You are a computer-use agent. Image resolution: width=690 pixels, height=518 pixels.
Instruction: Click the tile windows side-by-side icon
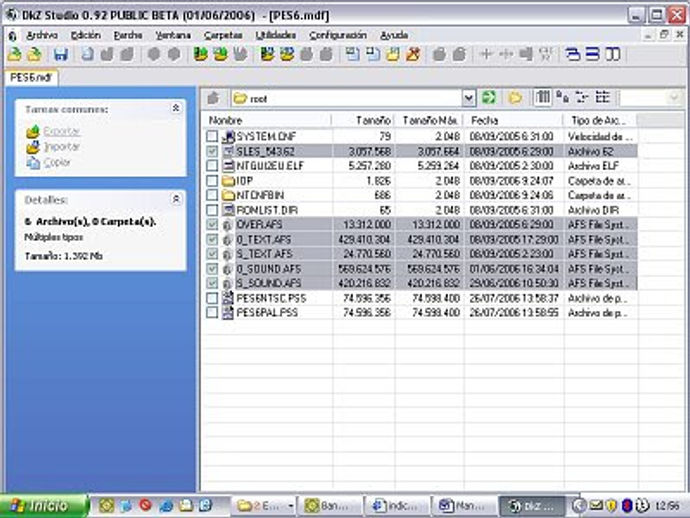point(613,55)
